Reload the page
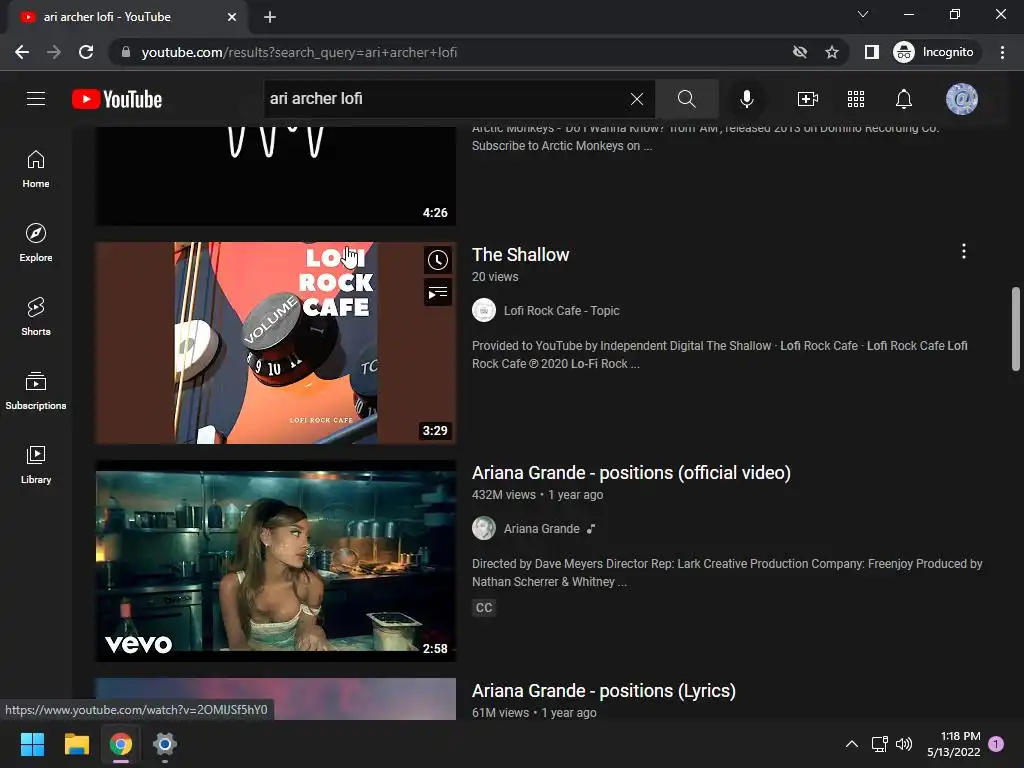1024x768 pixels. (86, 52)
